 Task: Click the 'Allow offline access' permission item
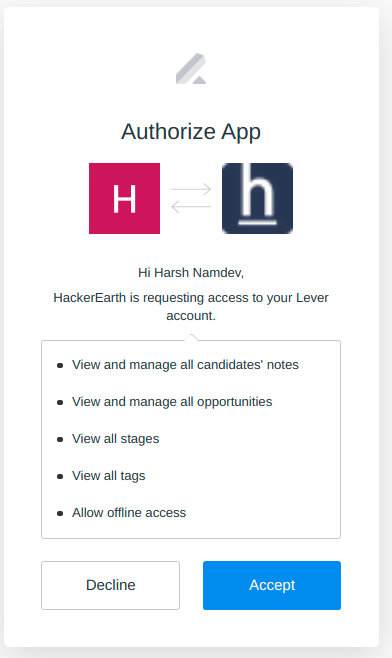(x=129, y=512)
